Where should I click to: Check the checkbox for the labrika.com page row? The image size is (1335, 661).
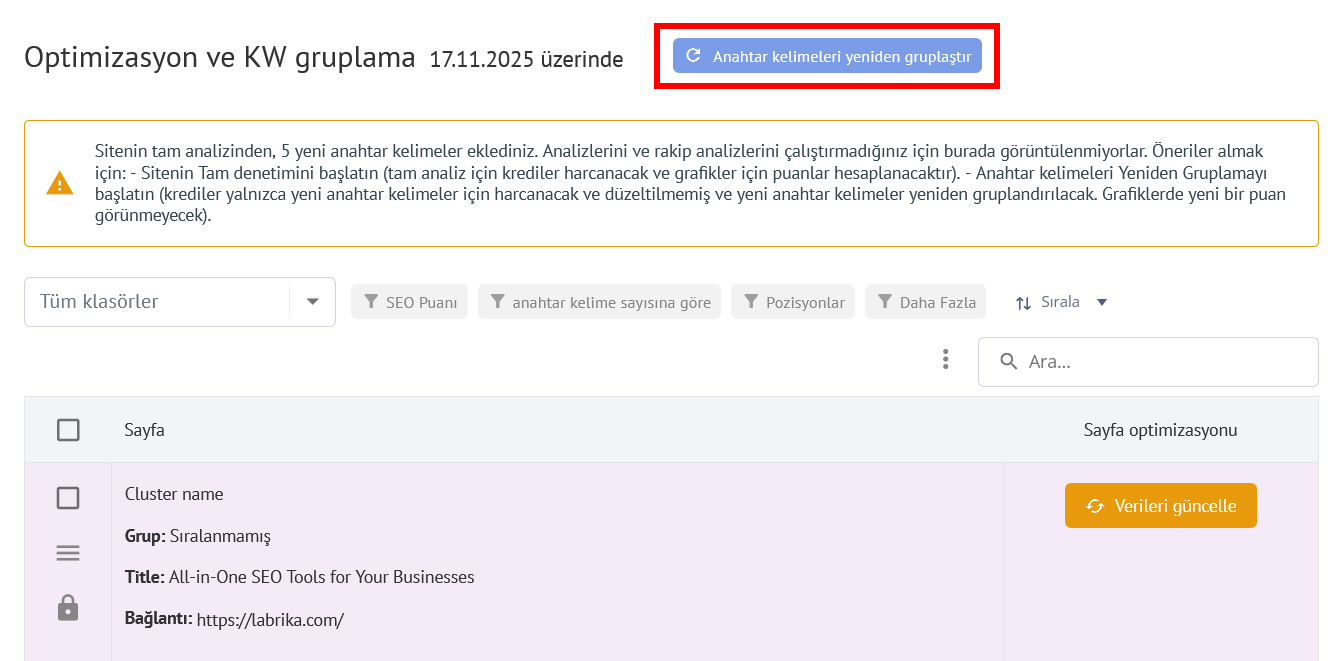pos(68,497)
